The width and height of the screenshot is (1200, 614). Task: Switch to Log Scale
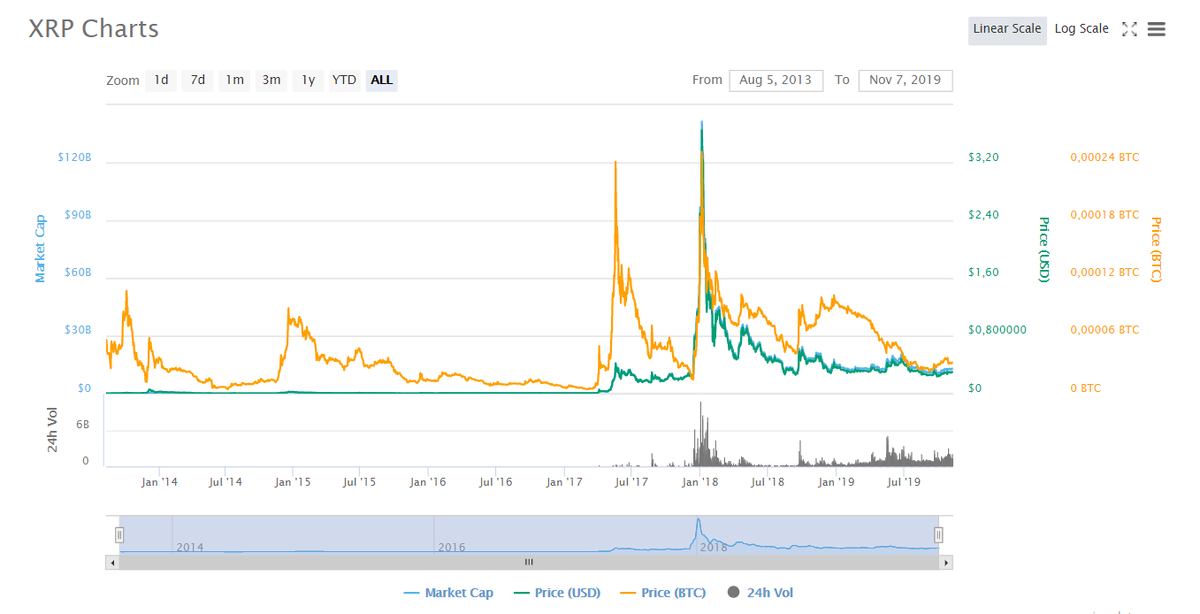[1081, 29]
